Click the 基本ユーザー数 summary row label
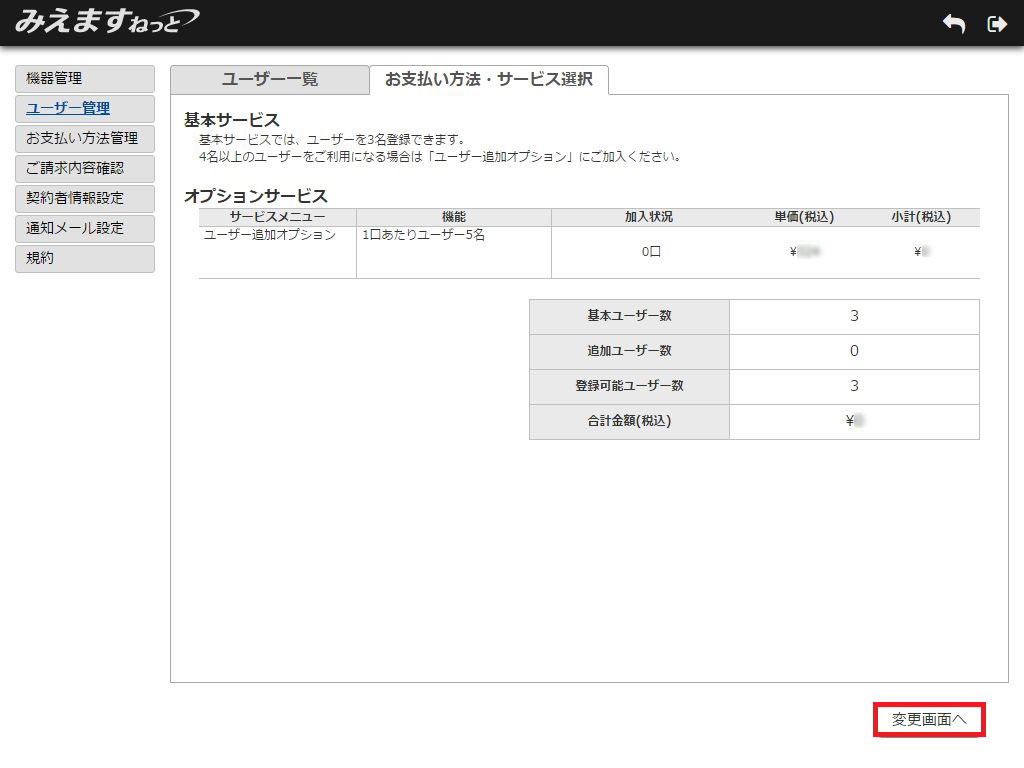This screenshot has width=1024, height=768. pyautogui.click(x=629, y=316)
